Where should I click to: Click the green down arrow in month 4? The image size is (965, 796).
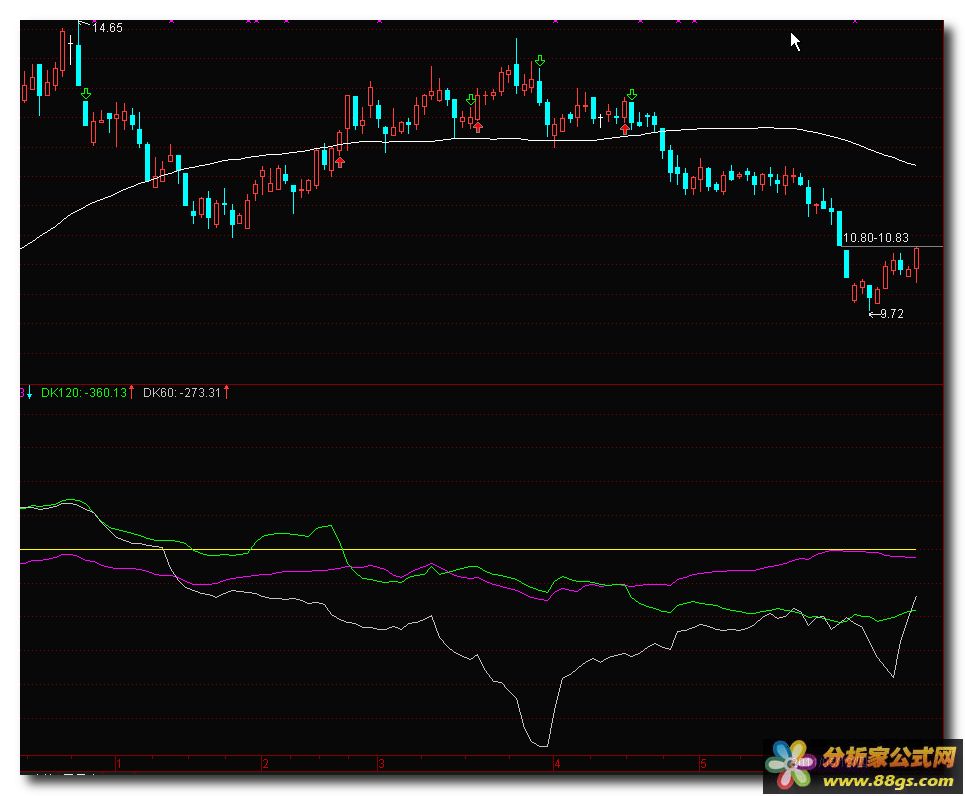click(x=631, y=95)
